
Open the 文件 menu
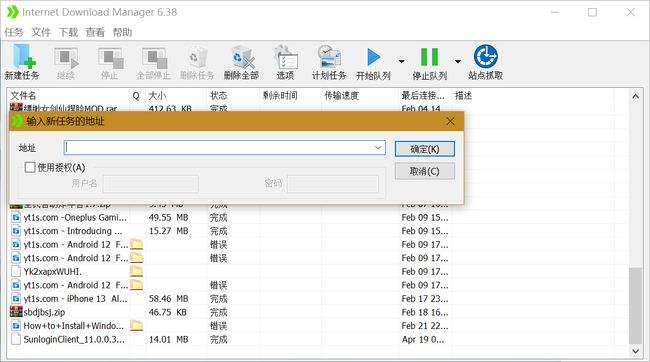pos(41,32)
